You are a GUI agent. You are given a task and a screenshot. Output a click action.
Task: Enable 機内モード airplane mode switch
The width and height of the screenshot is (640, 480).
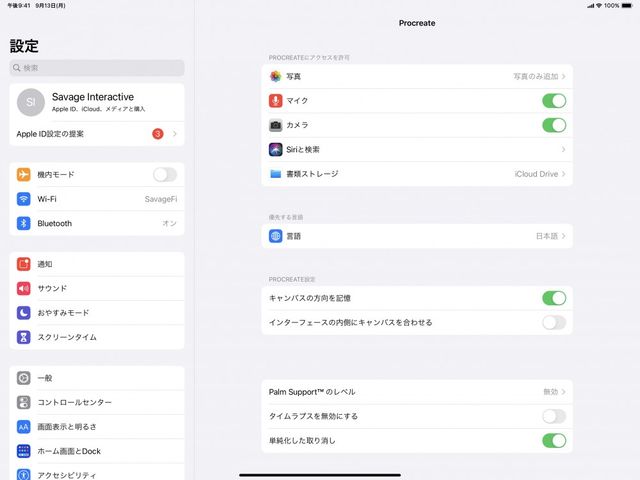(x=165, y=174)
